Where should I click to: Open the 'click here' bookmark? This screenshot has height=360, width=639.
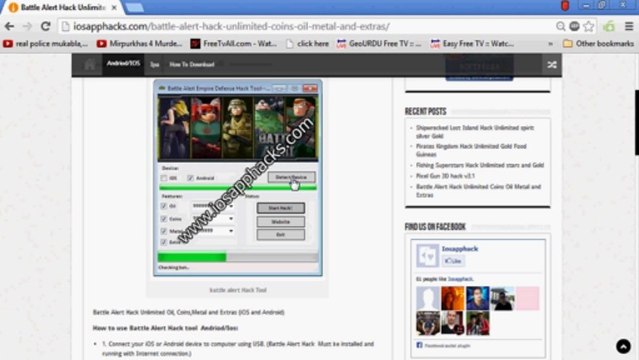point(307,44)
